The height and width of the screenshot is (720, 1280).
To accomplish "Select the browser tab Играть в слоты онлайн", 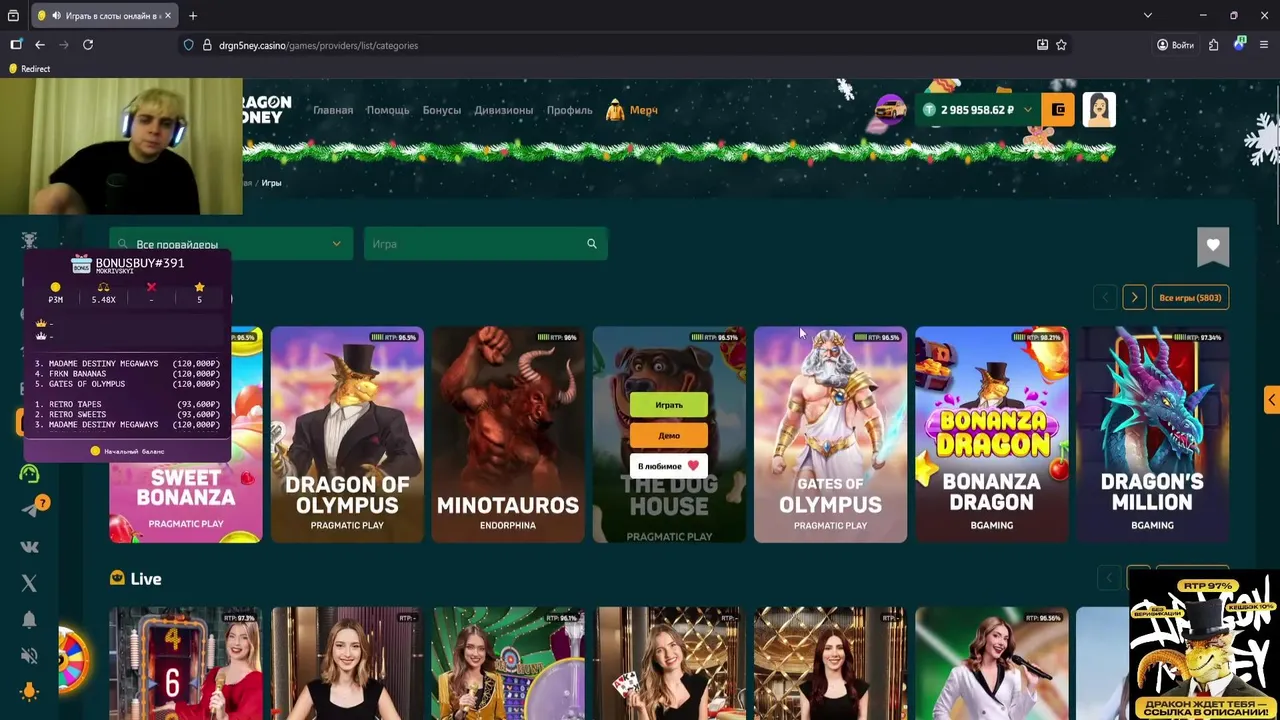I will point(104,15).
